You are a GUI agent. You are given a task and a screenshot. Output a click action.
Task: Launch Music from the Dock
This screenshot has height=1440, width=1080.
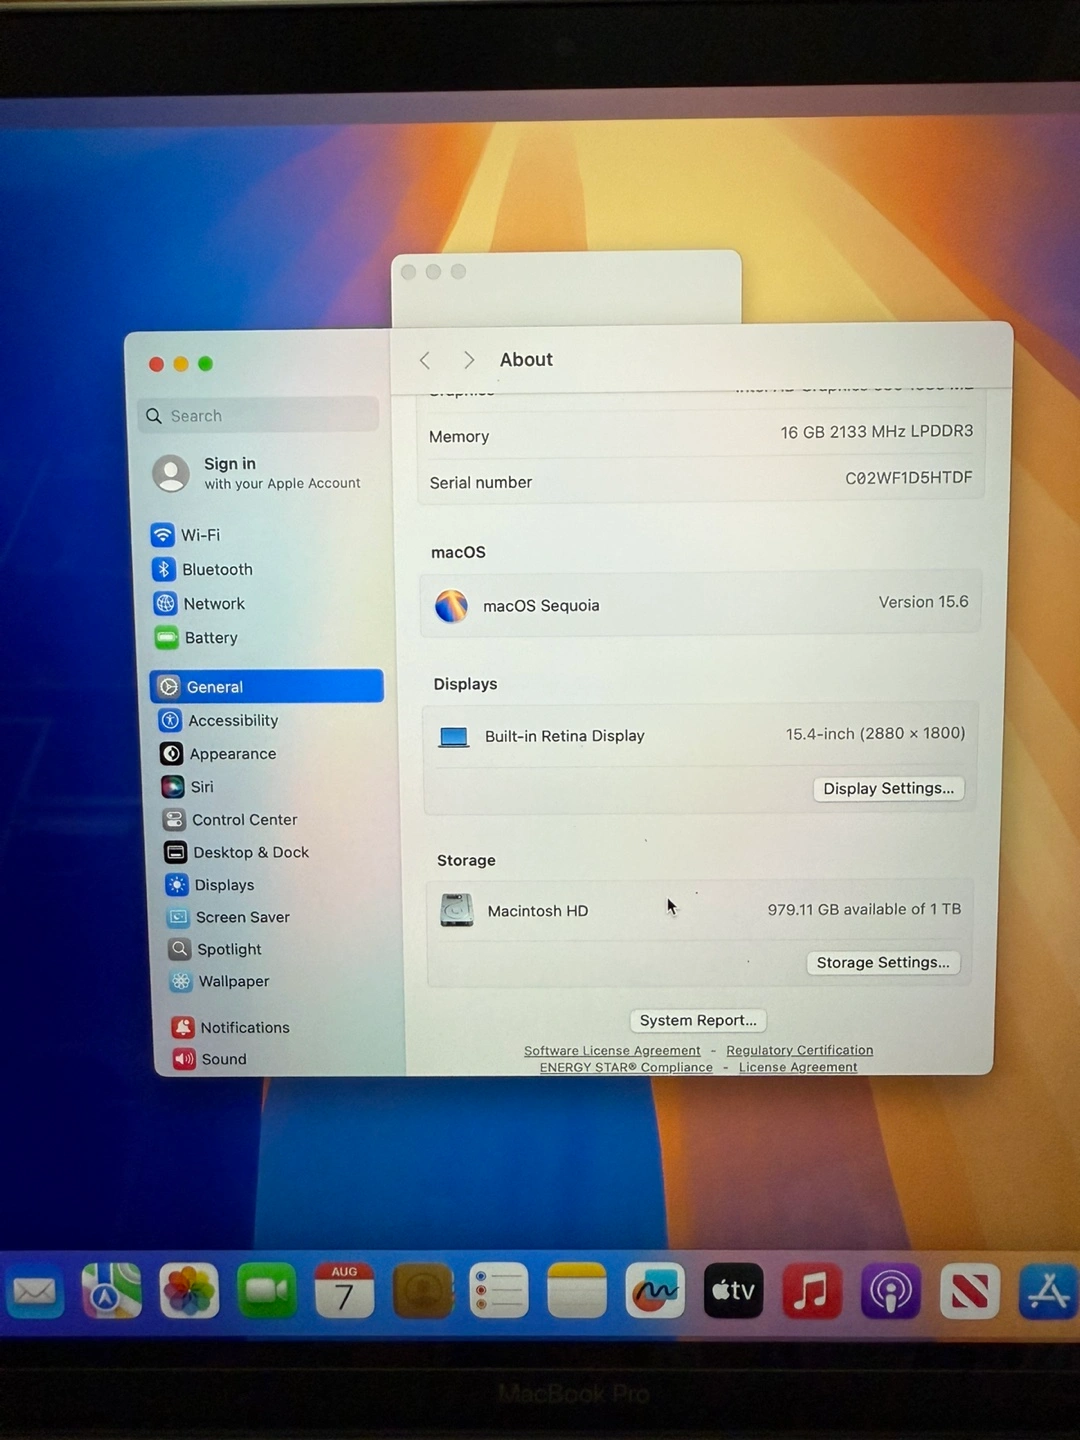pyautogui.click(x=811, y=1291)
